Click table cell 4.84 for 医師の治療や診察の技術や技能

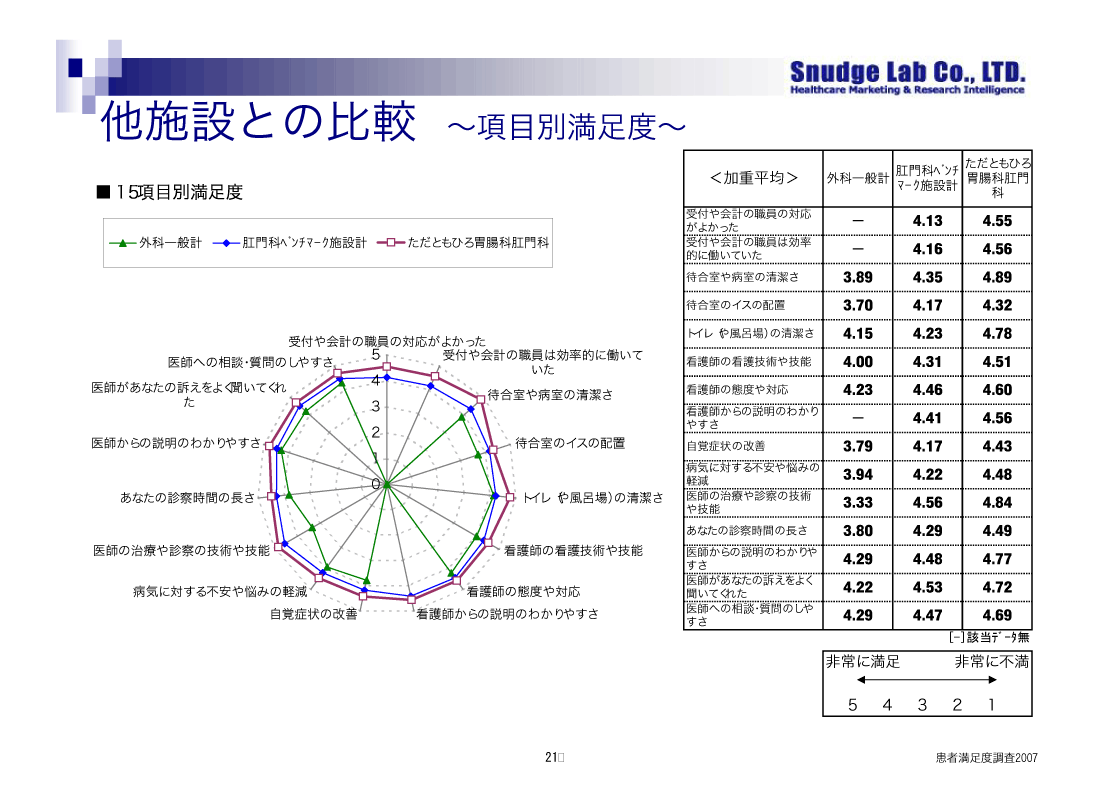(998, 503)
